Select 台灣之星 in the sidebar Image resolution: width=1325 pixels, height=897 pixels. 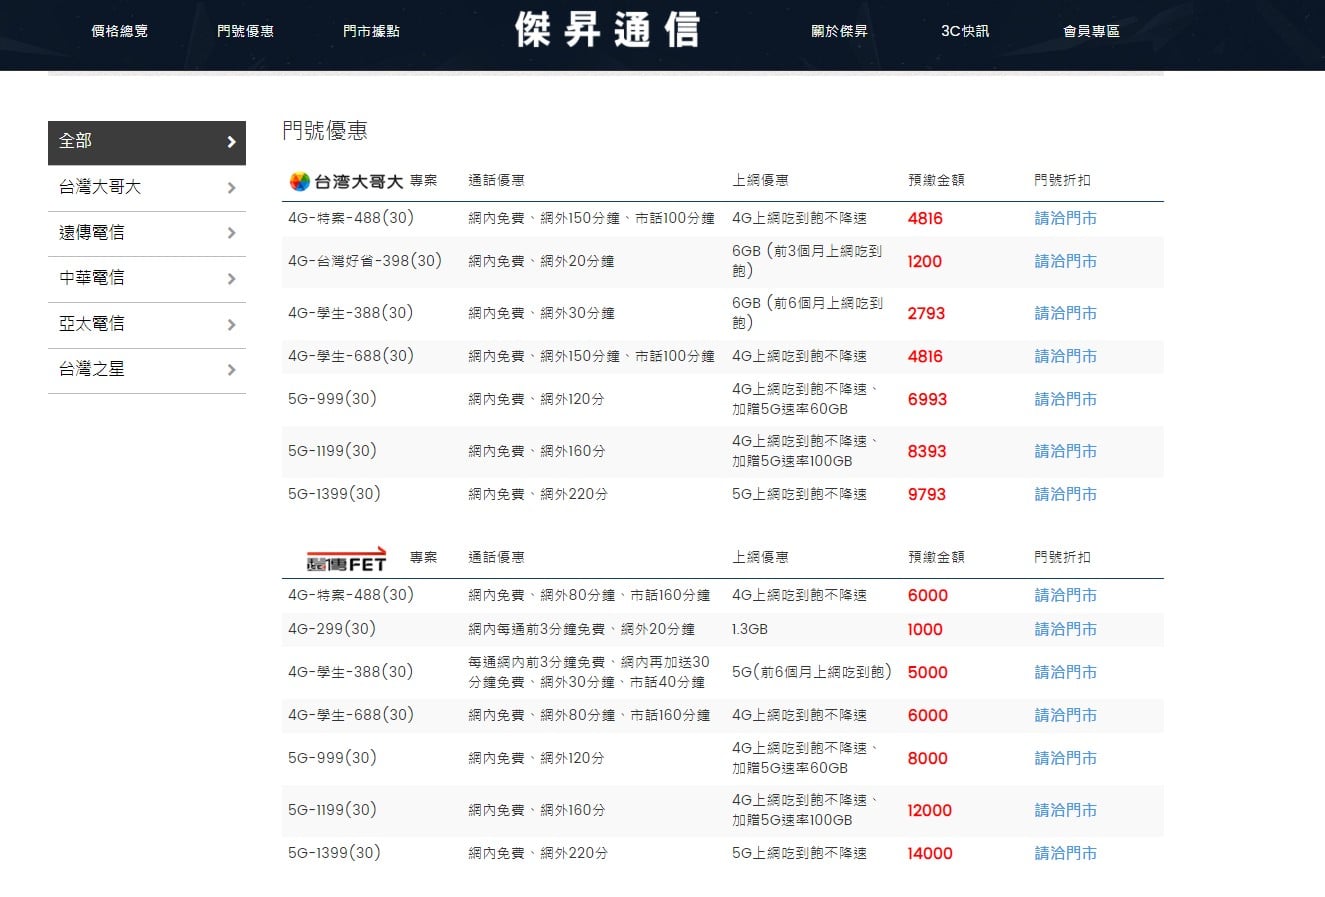click(147, 371)
